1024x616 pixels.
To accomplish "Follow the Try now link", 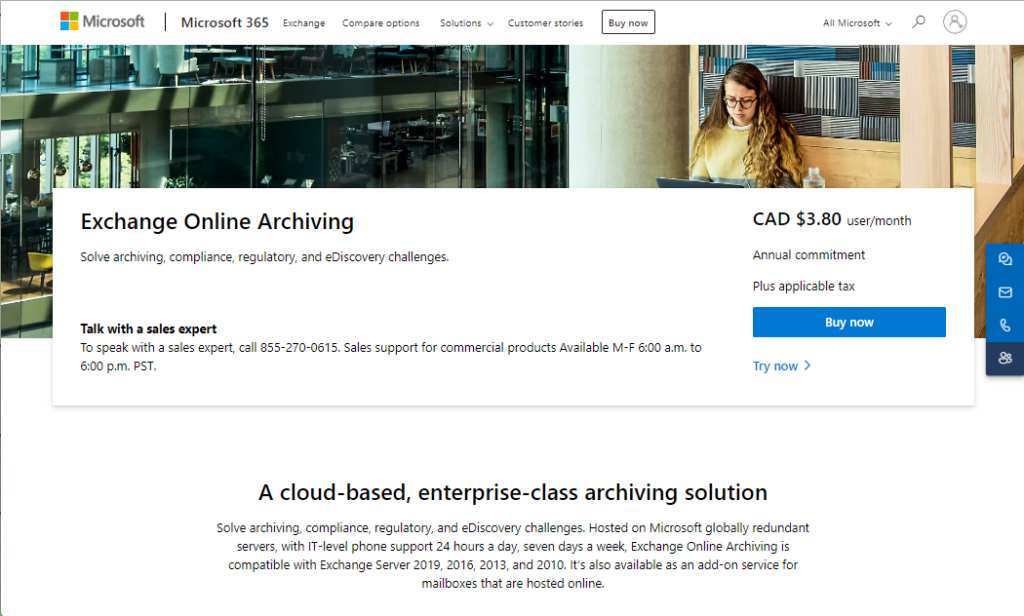I will [x=776, y=366].
